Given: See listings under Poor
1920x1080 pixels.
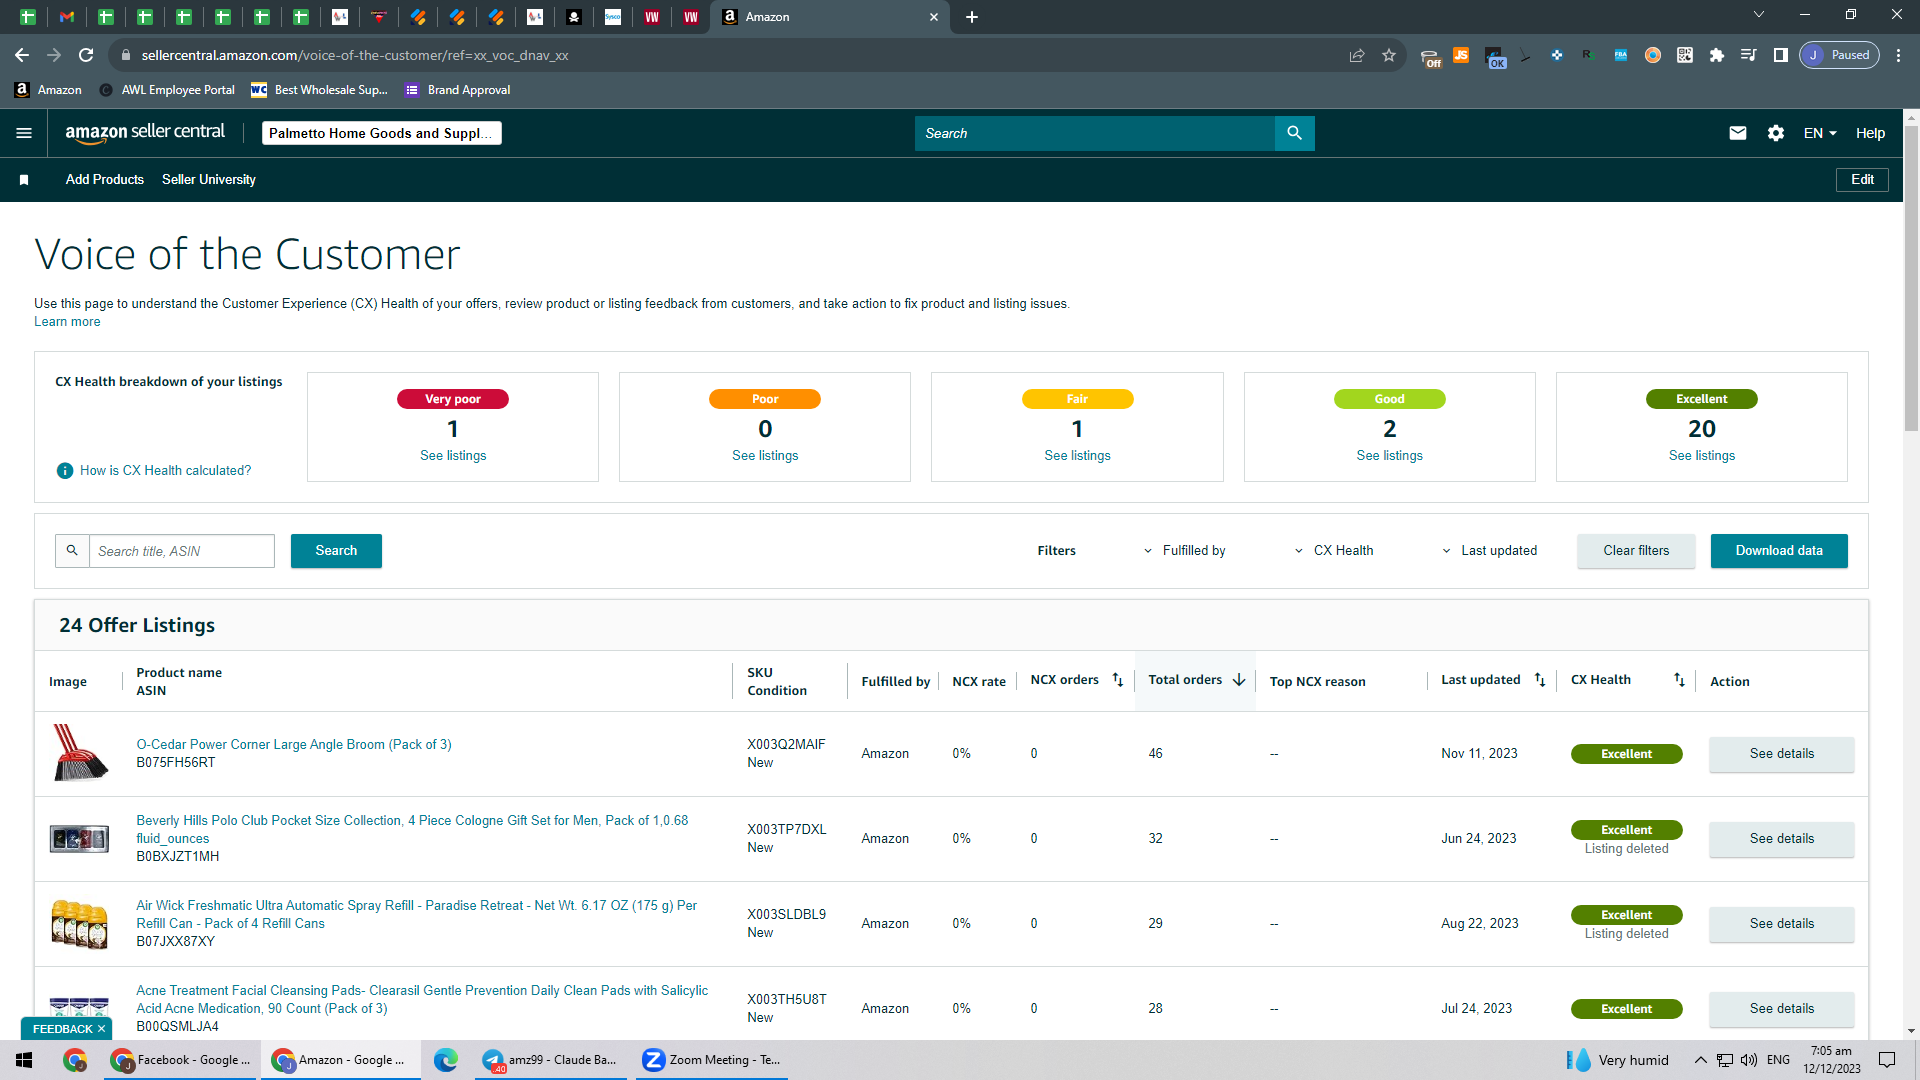Looking at the screenshot, I should pos(765,456).
